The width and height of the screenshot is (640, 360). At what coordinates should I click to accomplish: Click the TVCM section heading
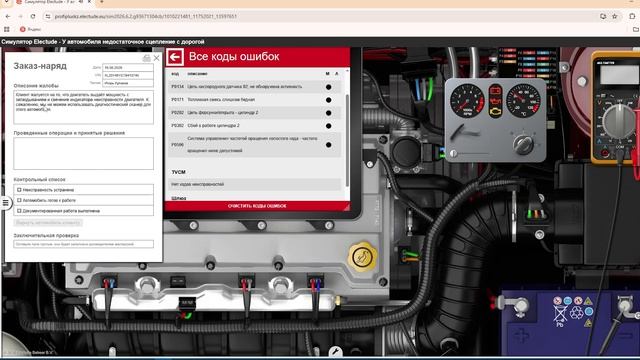pyautogui.click(x=178, y=172)
